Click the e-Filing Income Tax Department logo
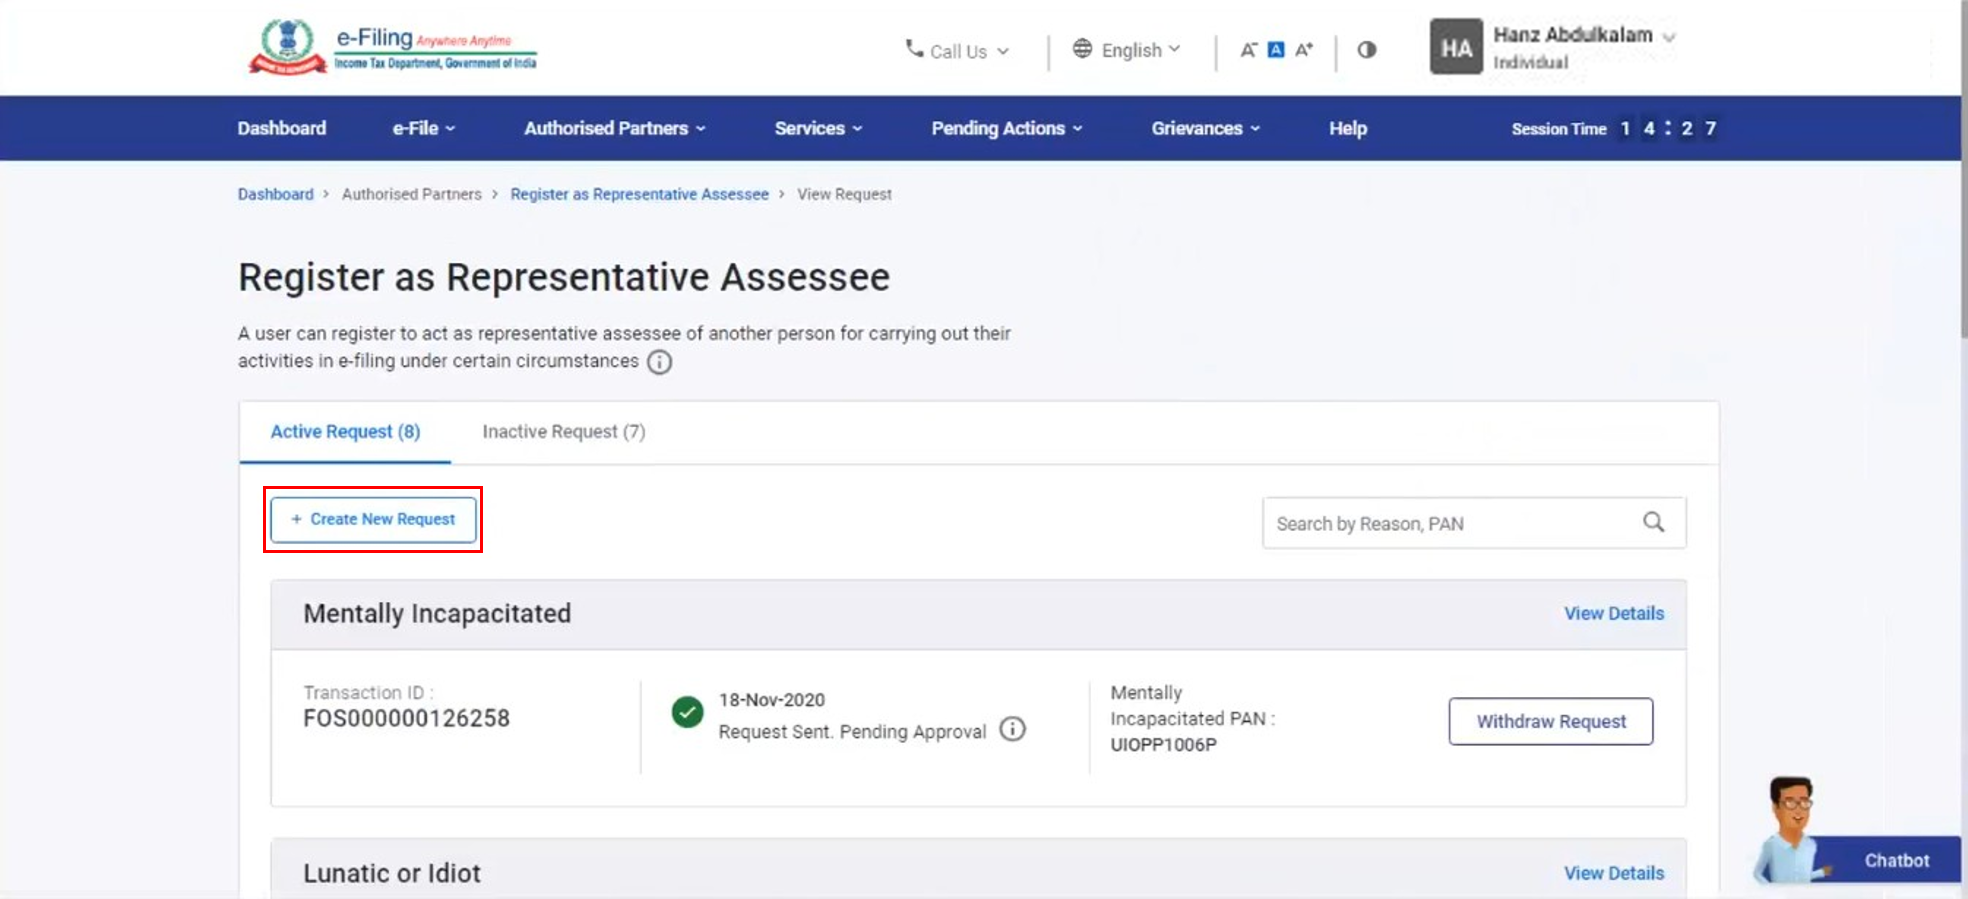Viewport: 1968px width, 899px height. coord(392,48)
